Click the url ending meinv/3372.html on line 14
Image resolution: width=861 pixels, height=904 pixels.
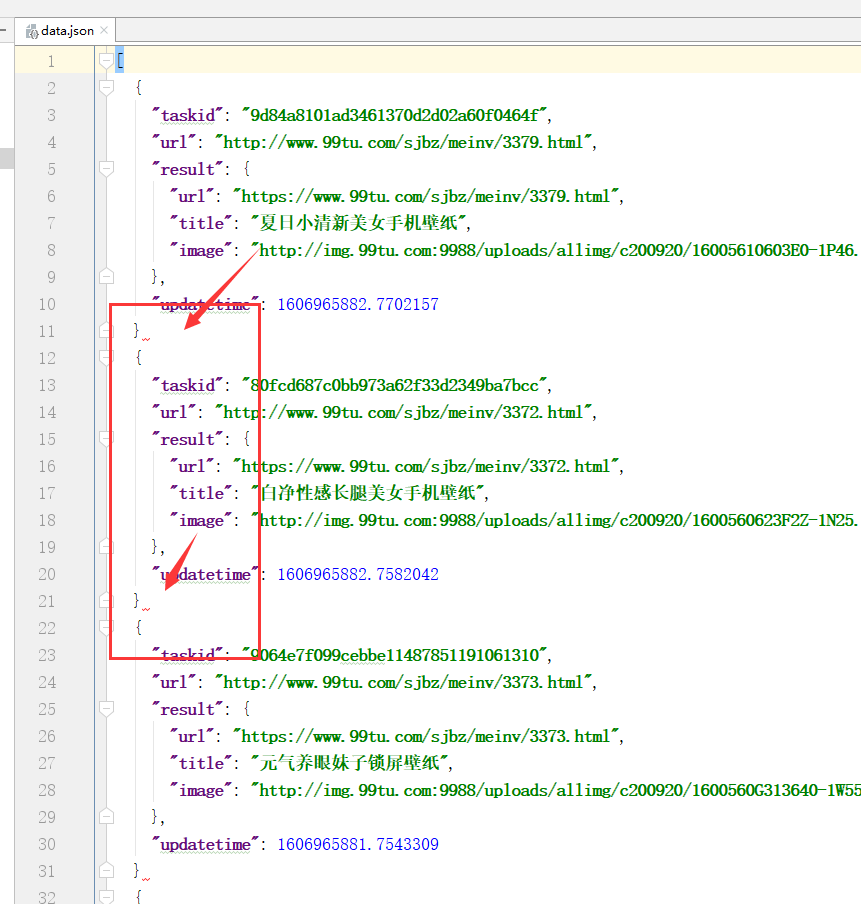(404, 412)
